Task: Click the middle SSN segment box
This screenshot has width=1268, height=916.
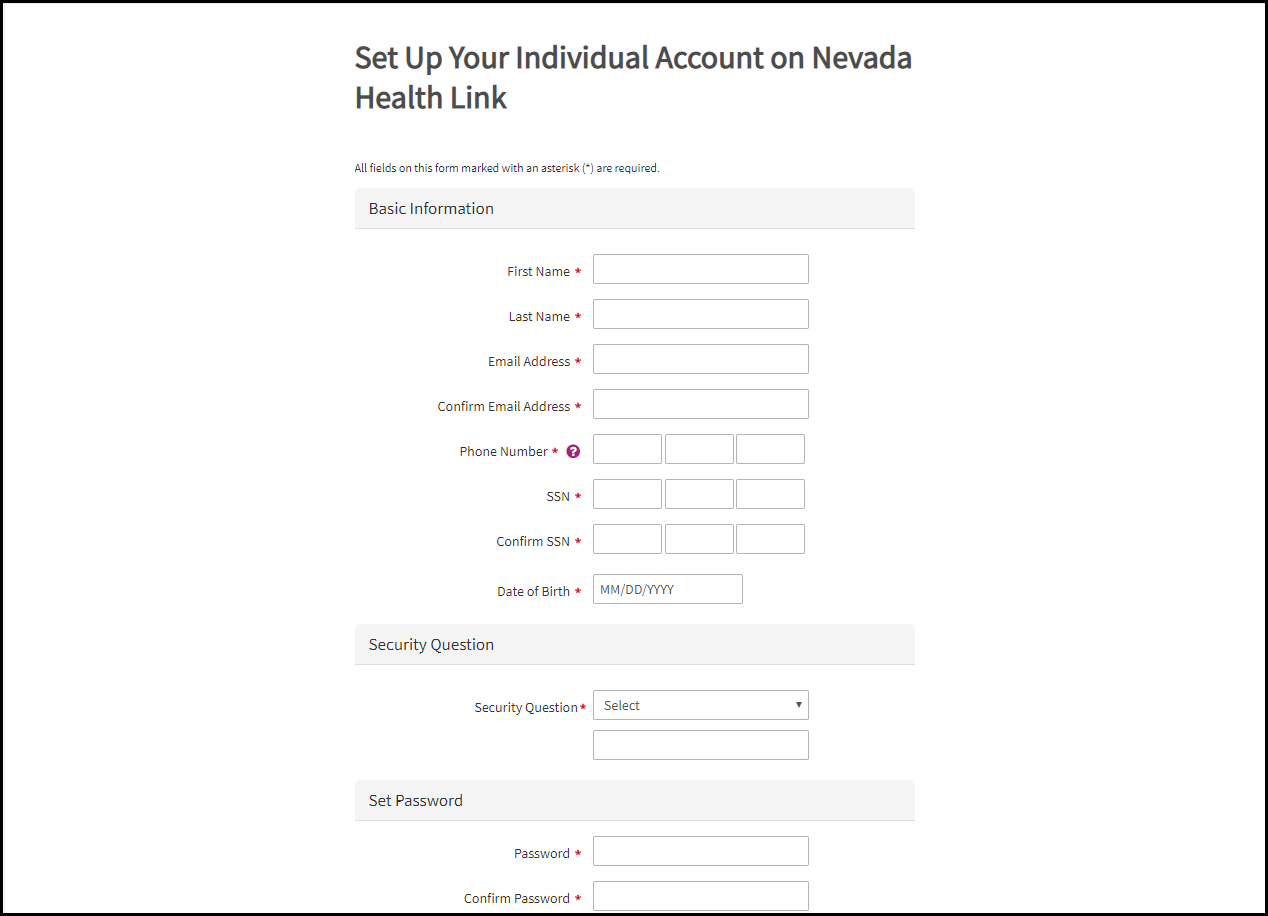Action: (x=699, y=494)
